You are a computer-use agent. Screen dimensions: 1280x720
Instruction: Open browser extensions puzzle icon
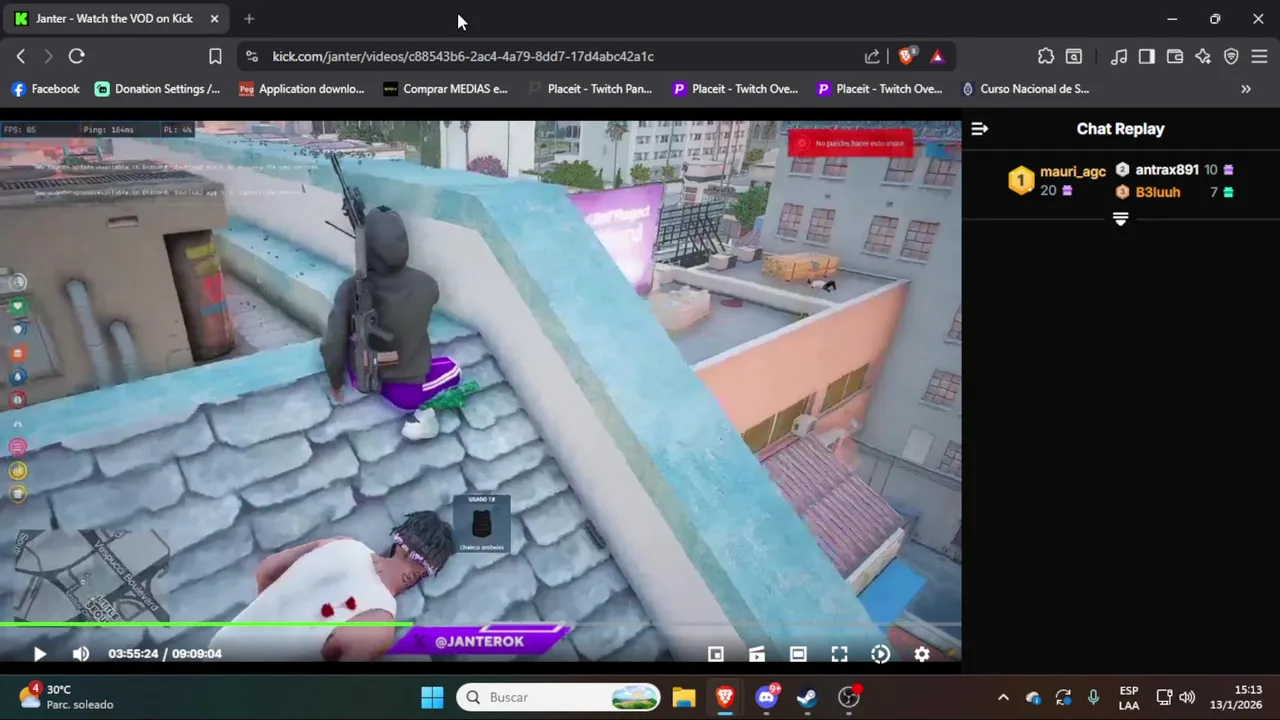pyautogui.click(x=1046, y=57)
